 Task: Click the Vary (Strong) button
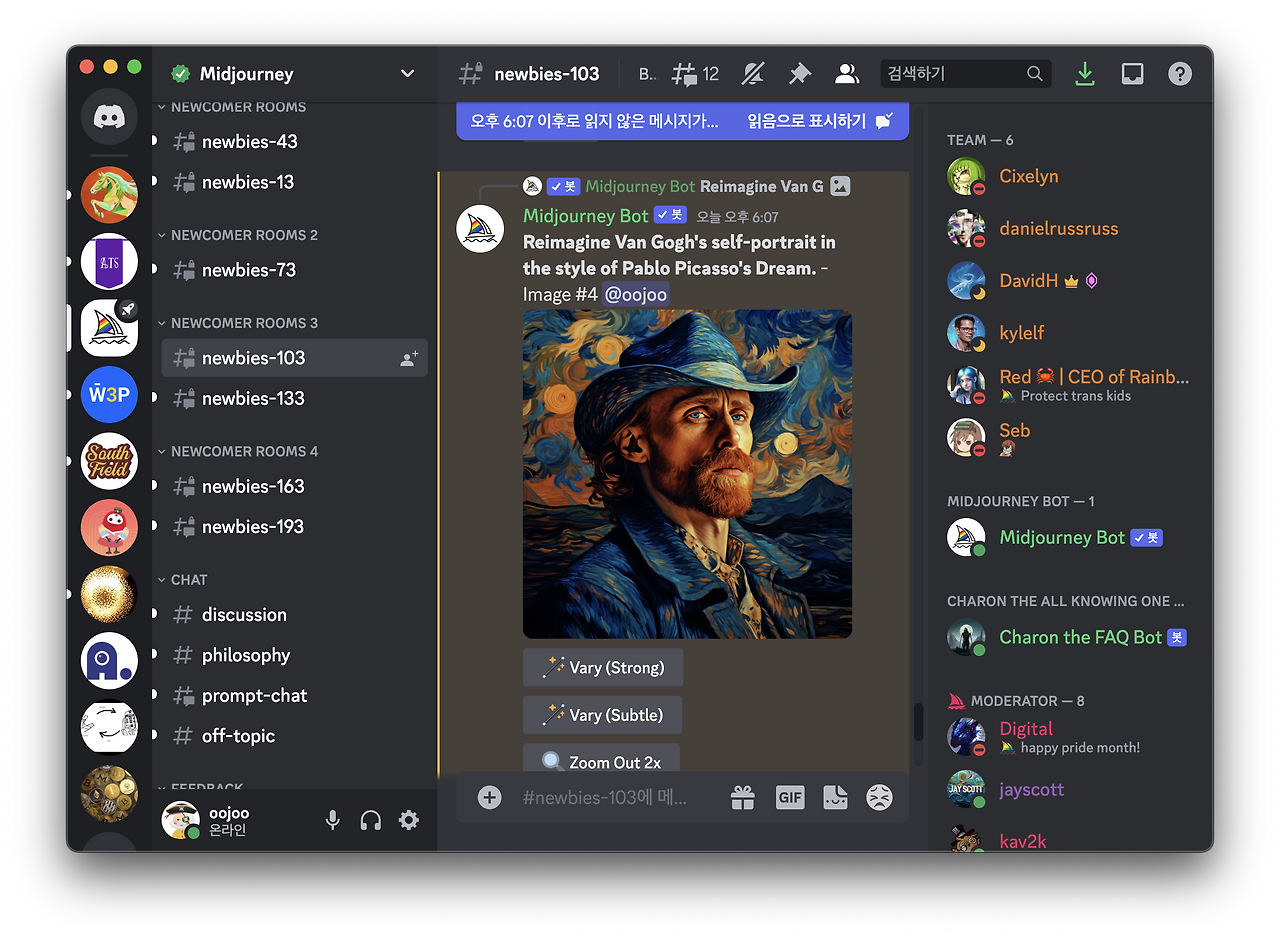[602, 668]
